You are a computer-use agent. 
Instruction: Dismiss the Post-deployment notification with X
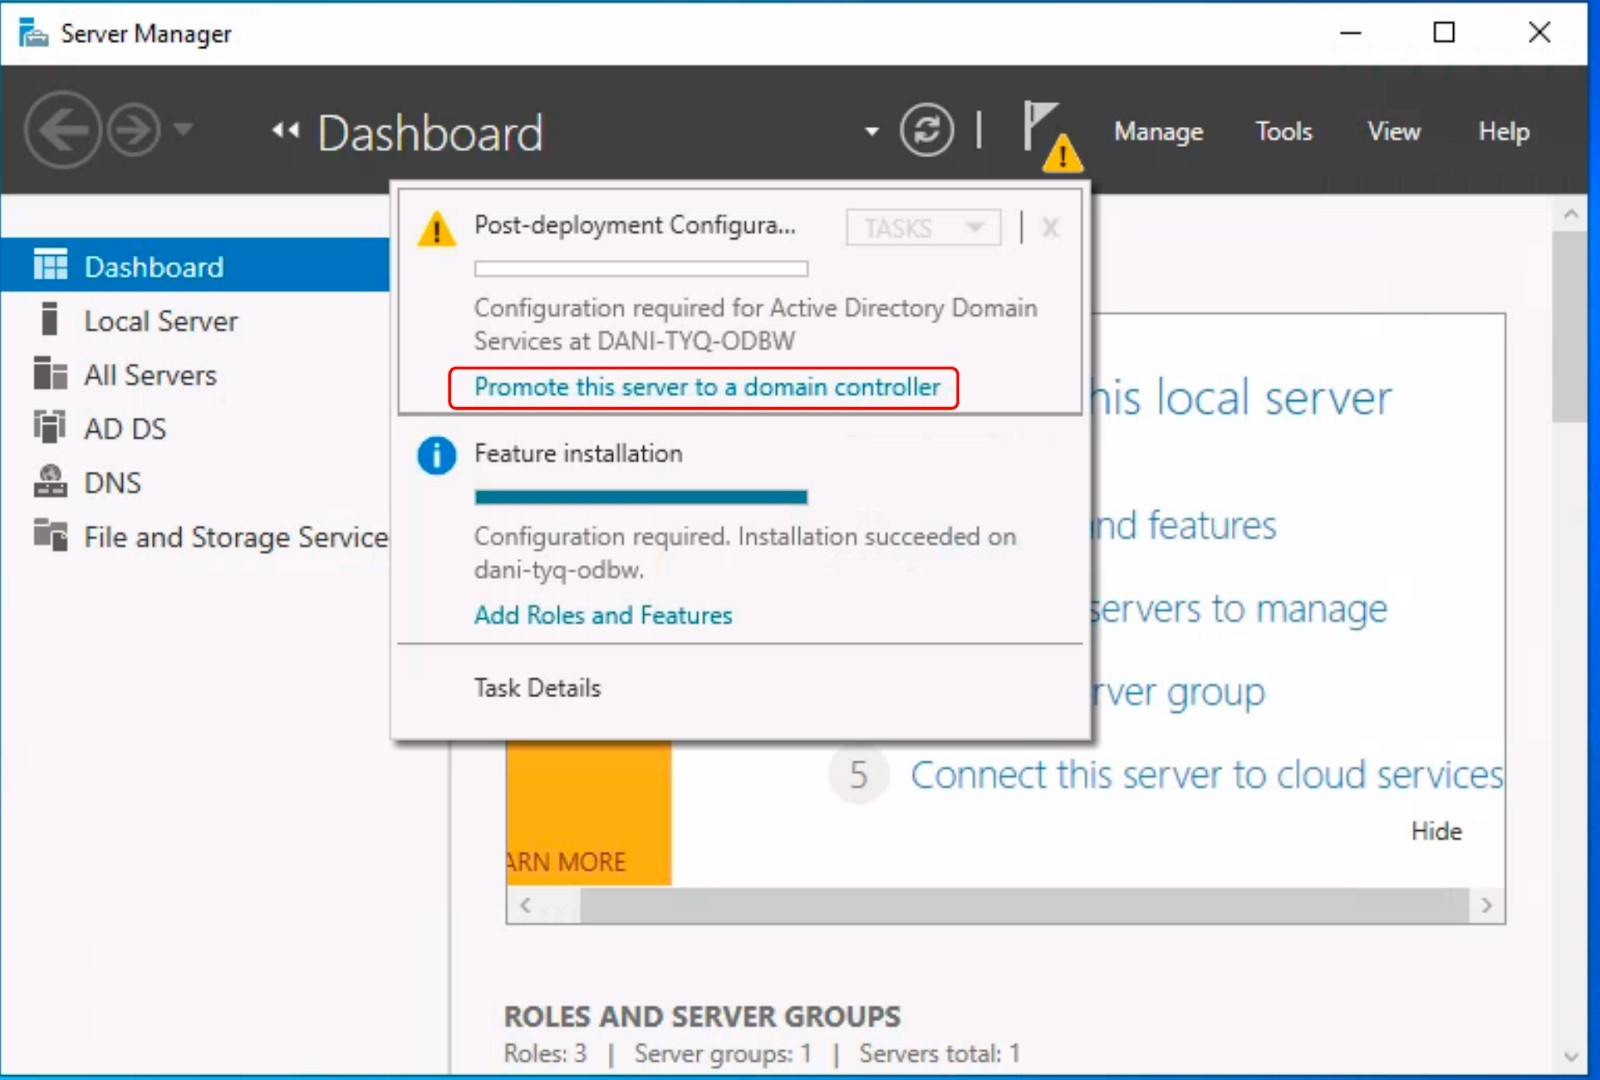click(1049, 228)
